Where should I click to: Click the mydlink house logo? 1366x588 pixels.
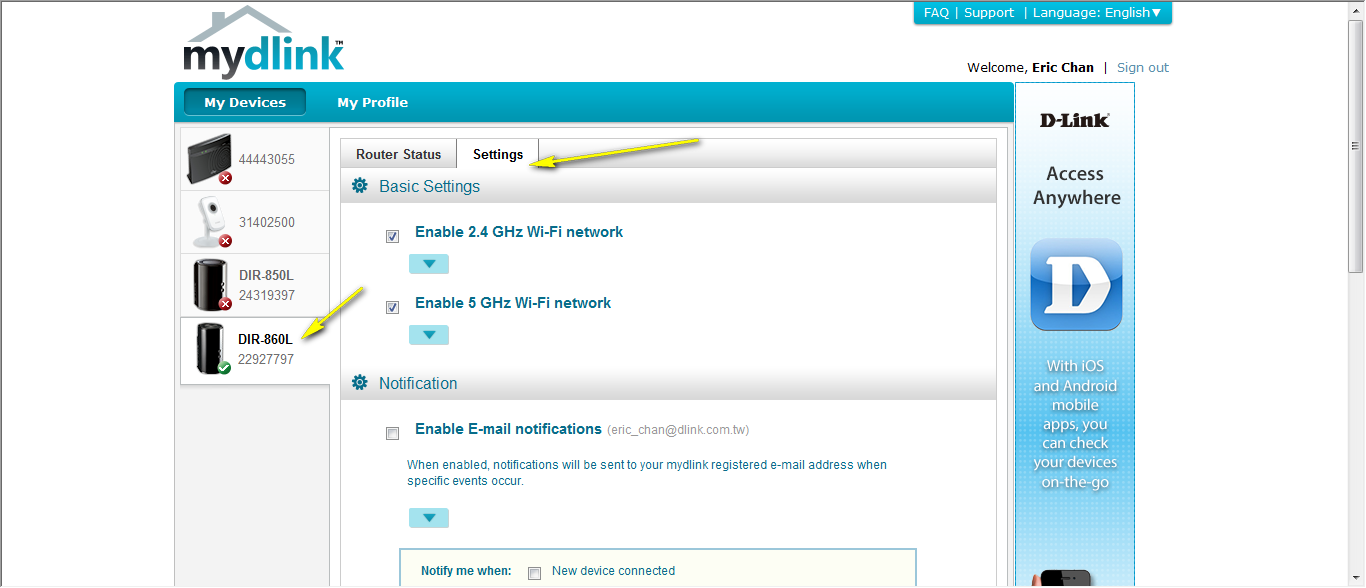coord(263,44)
